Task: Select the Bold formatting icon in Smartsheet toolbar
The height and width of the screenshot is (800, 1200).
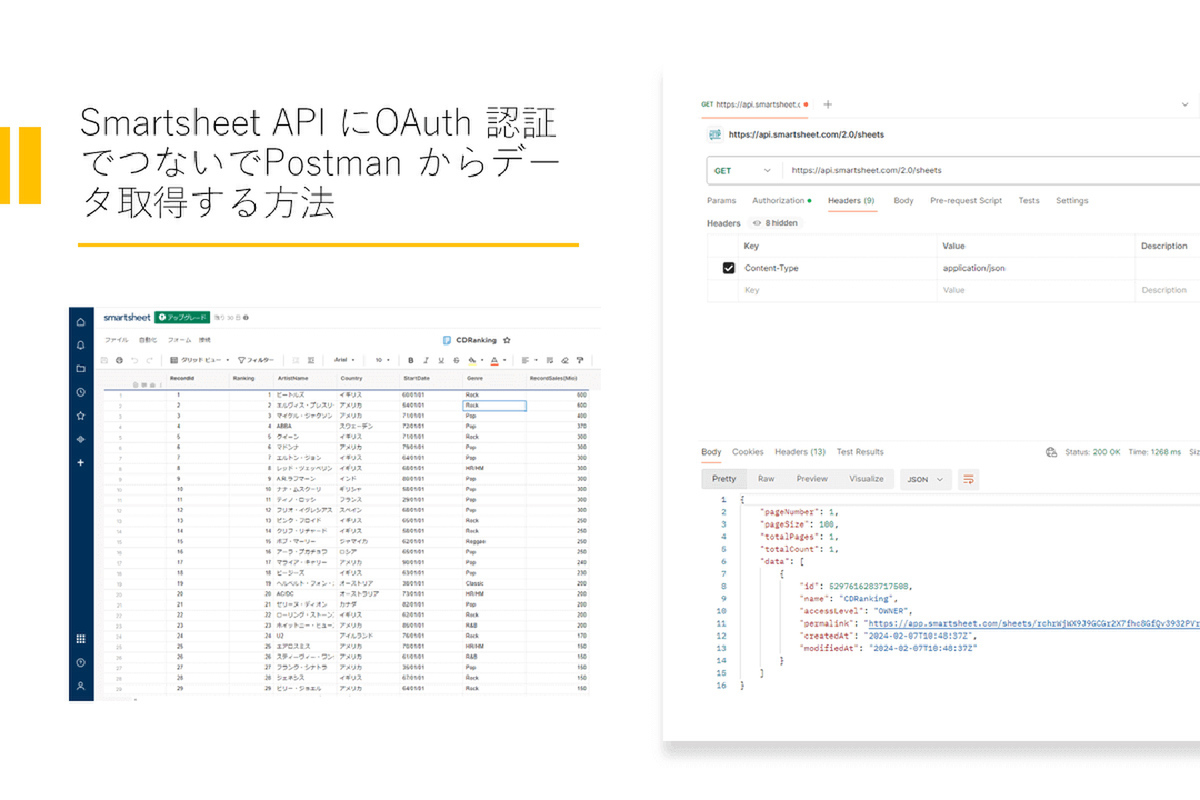Action: 411,360
